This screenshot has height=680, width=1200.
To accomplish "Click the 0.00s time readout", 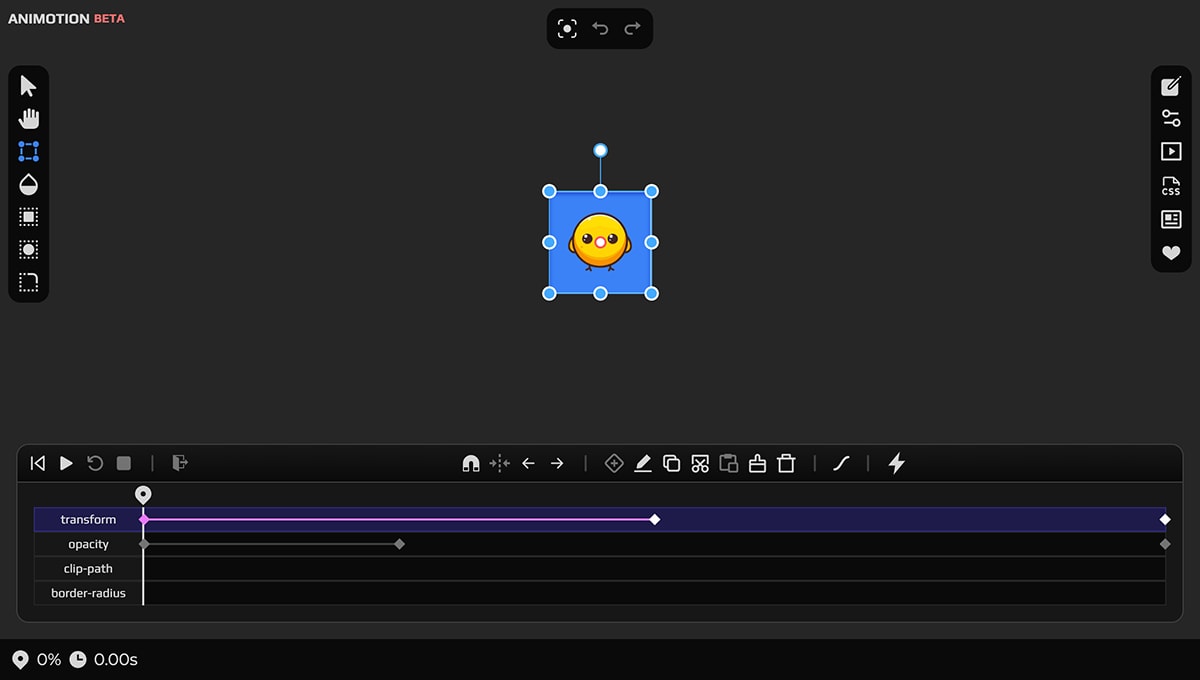I will click(116, 660).
